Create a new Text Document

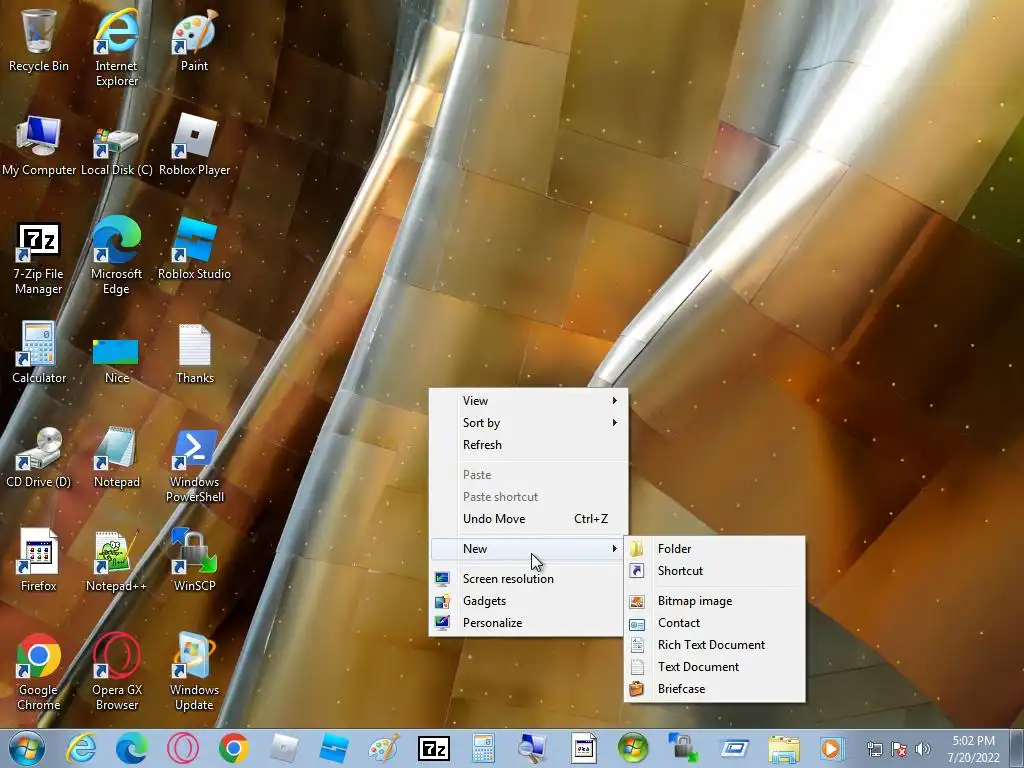(x=714, y=667)
